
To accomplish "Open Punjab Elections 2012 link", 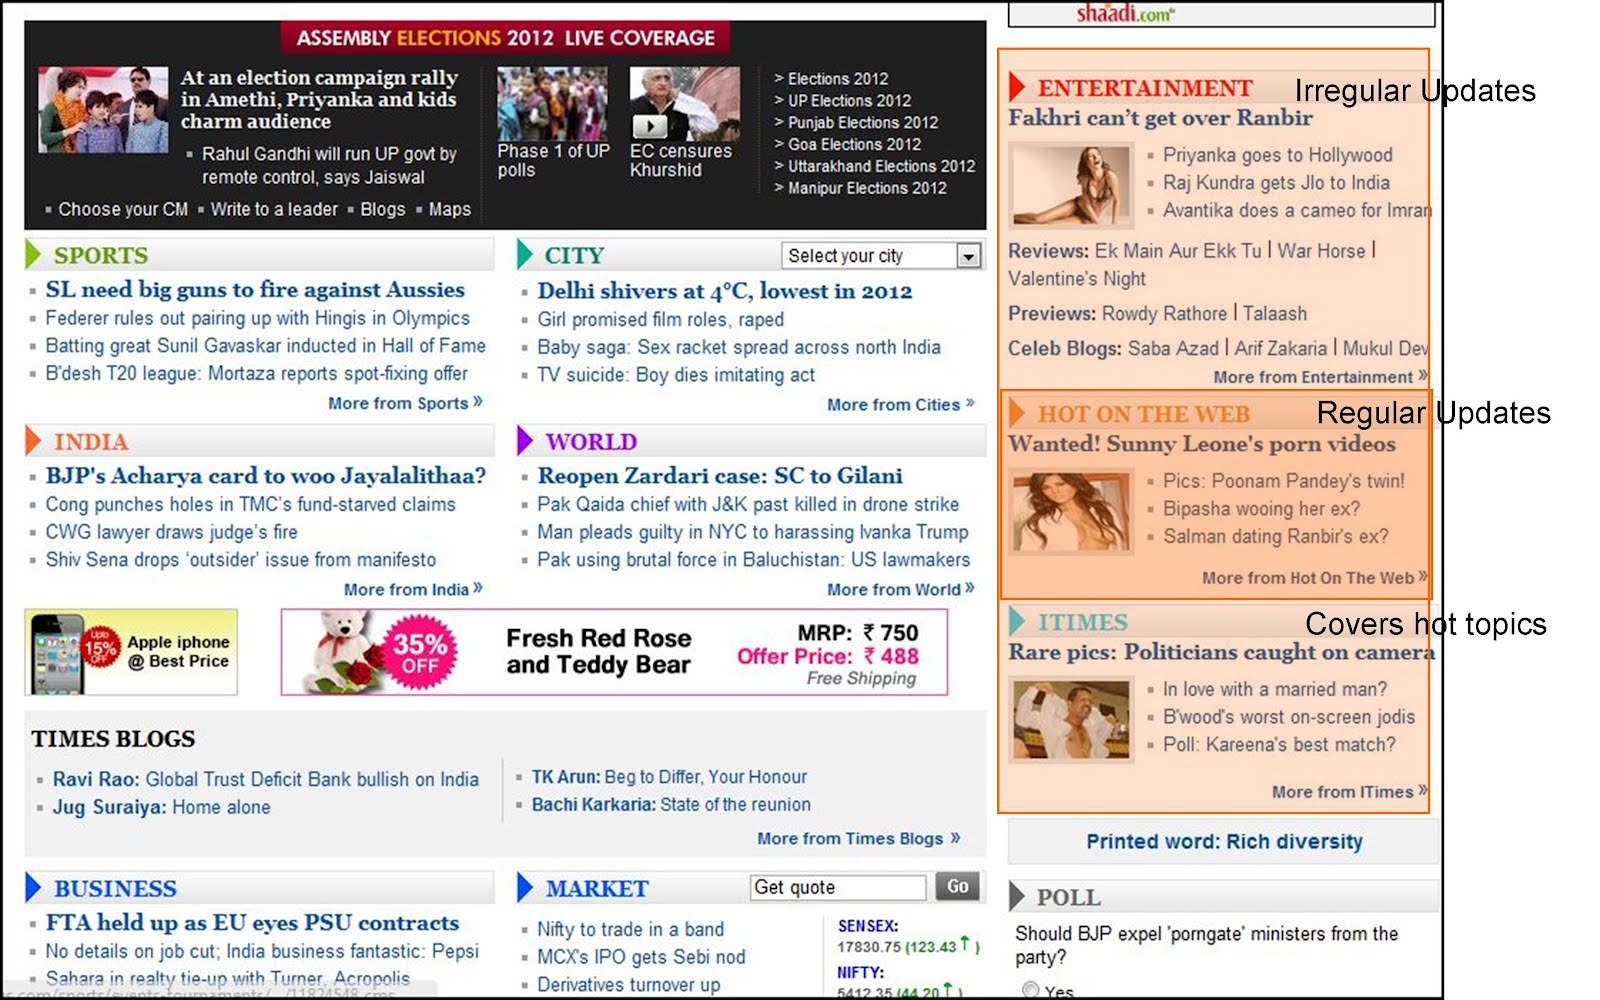I will coord(863,122).
